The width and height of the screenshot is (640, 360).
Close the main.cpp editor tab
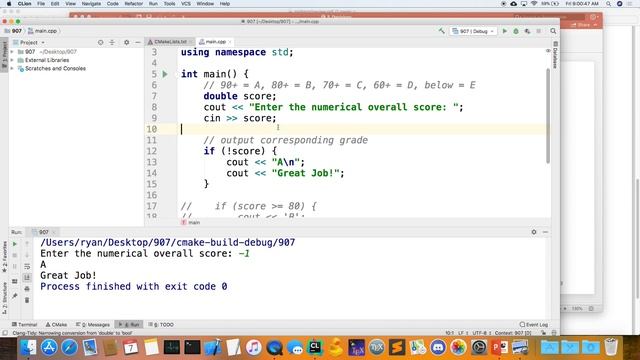pyautogui.click(x=230, y=42)
